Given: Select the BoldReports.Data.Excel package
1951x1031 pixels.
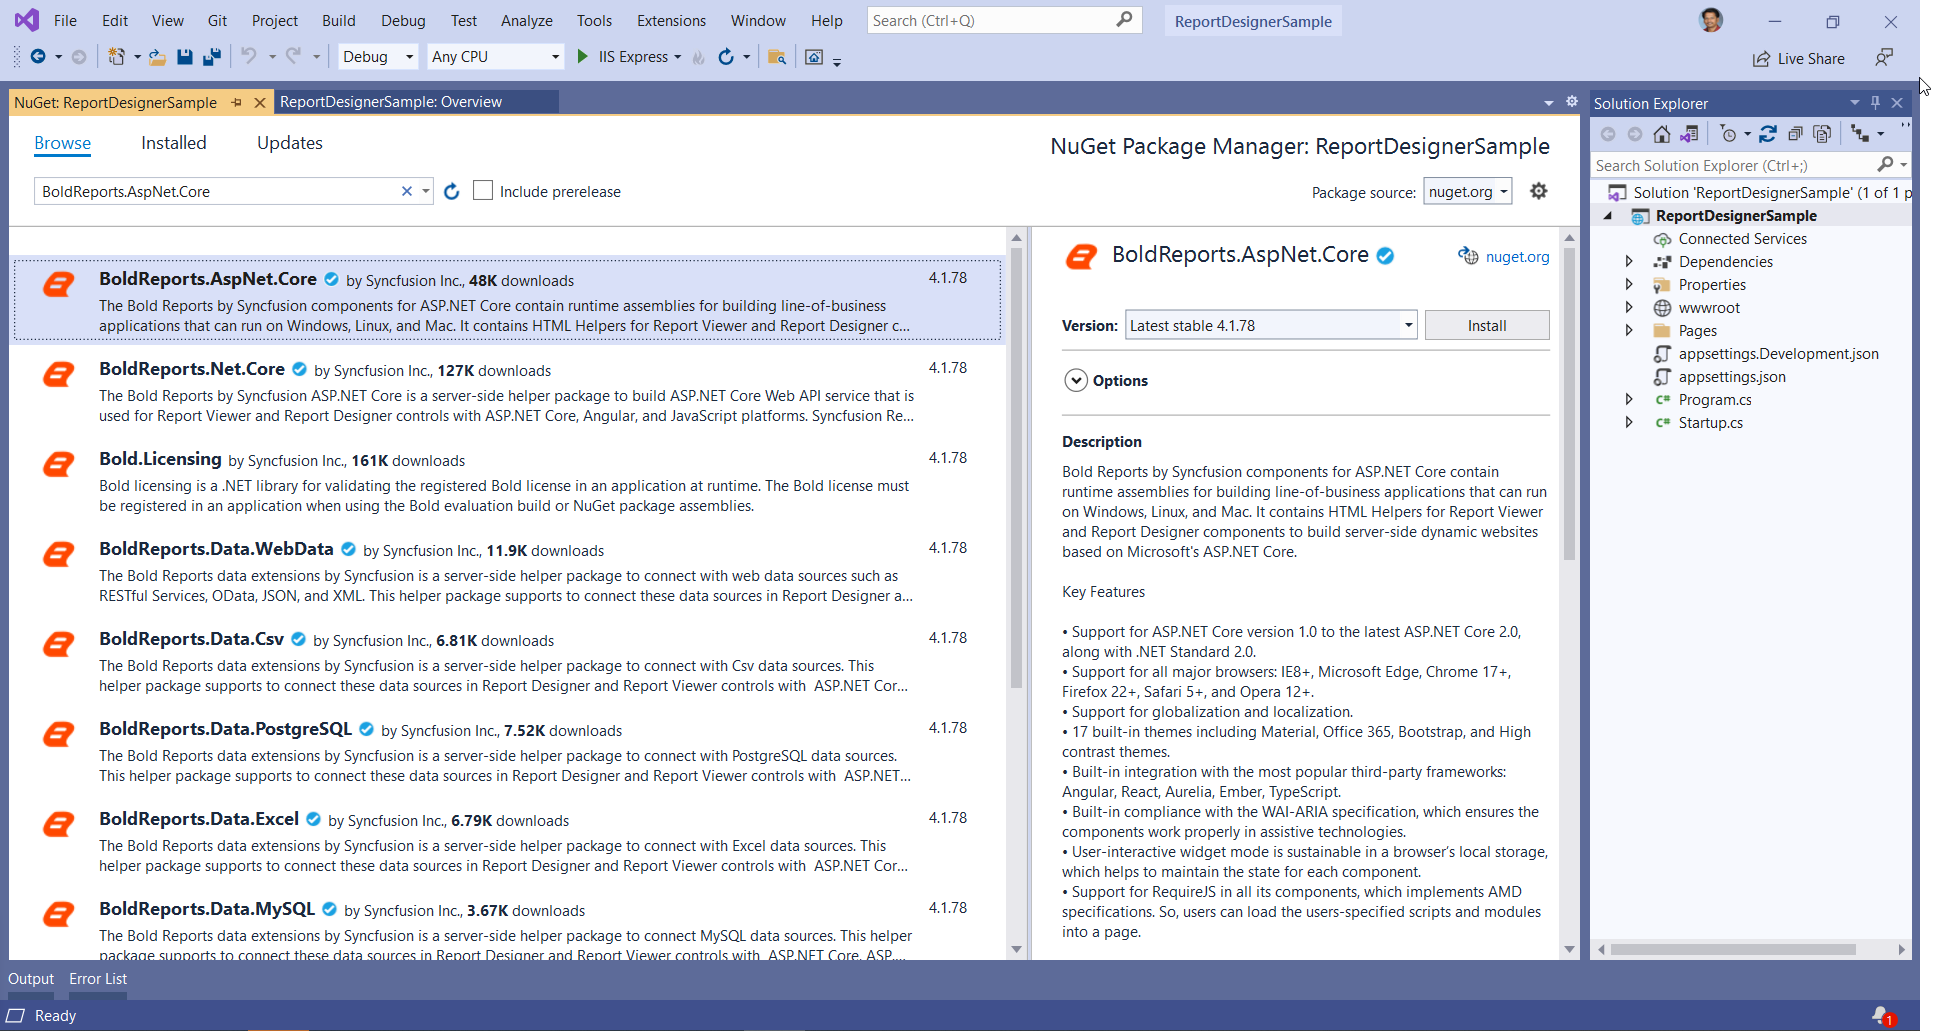Looking at the screenshot, I should point(506,840).
